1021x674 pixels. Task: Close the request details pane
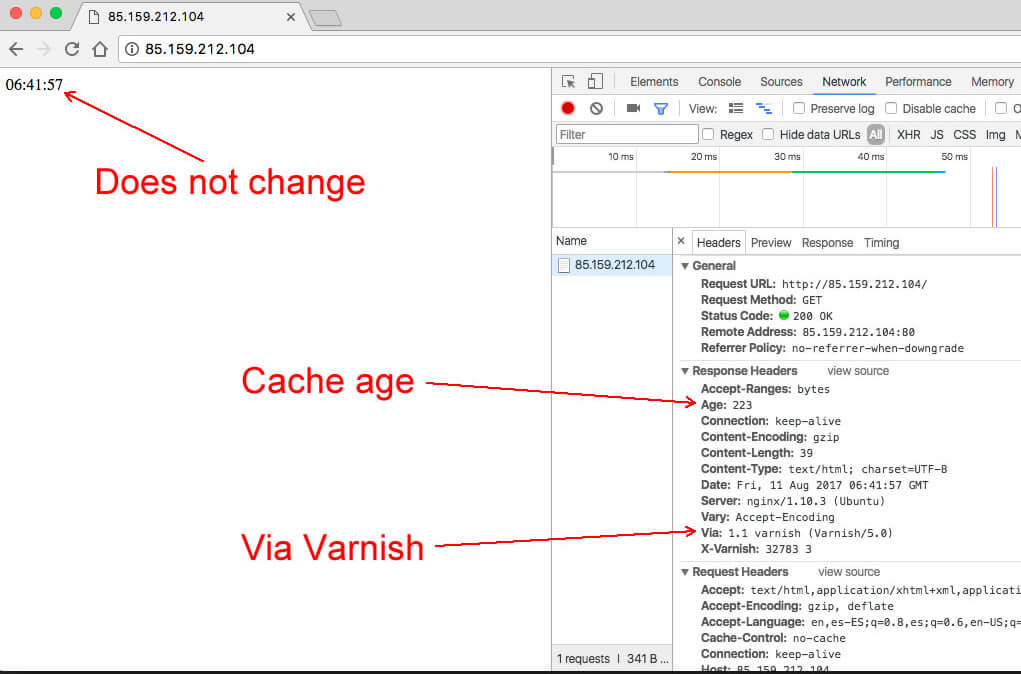point(681,241)
